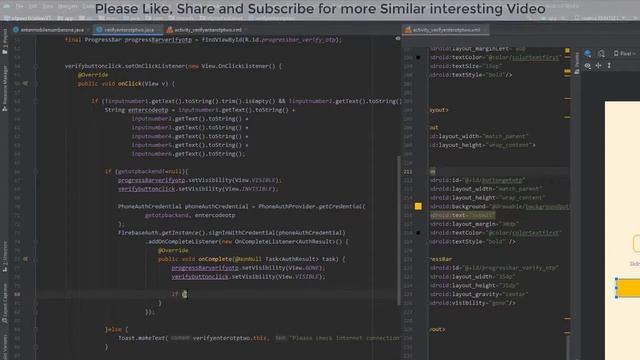Click the inputnumber6.getText().toString() line
Image resolution: width=640 pixels, height=360 pixels.
(188, 154)
